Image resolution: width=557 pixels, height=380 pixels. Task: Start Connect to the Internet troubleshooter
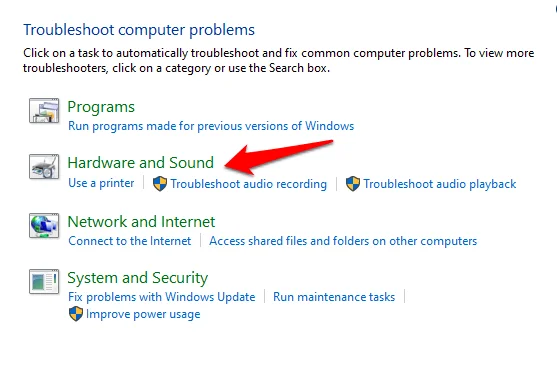pyautogui.click(x=130, y=241)
